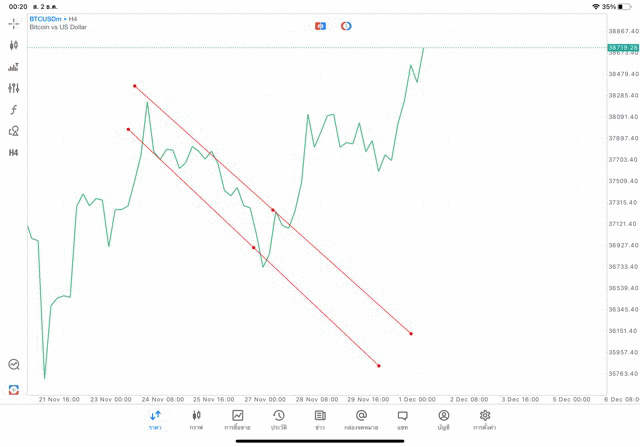The height and width of the screenshot is (447, 640).
Task: Toggle the red-blue one-click trading panel icon
Action: pos(320,25)
